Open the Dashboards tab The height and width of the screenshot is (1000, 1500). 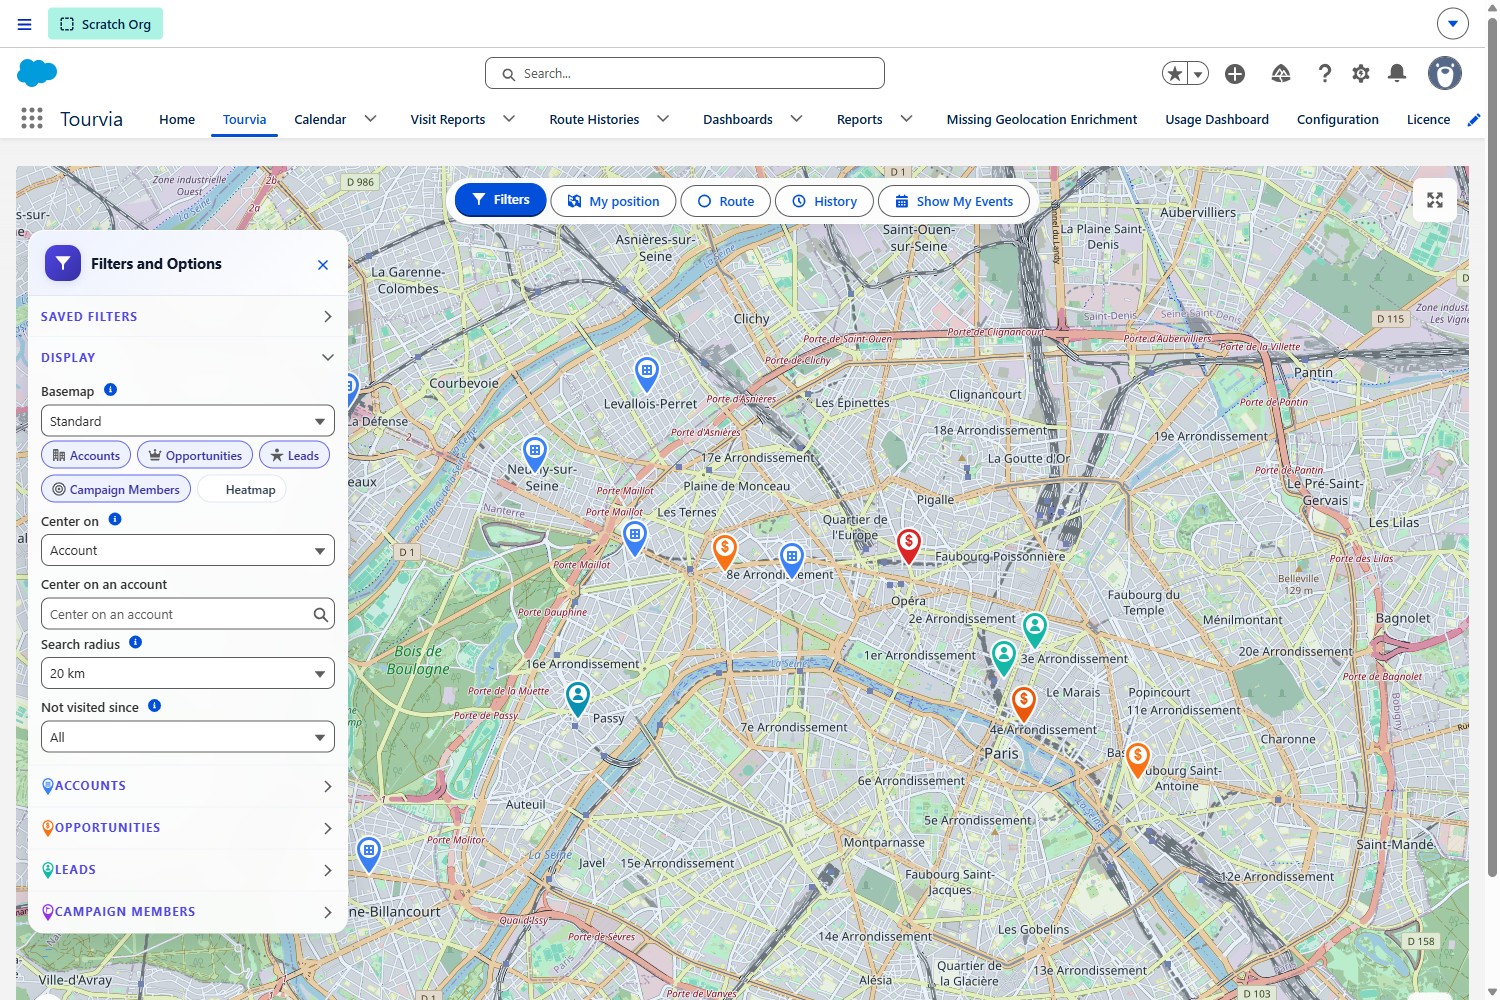pos(738,120)
